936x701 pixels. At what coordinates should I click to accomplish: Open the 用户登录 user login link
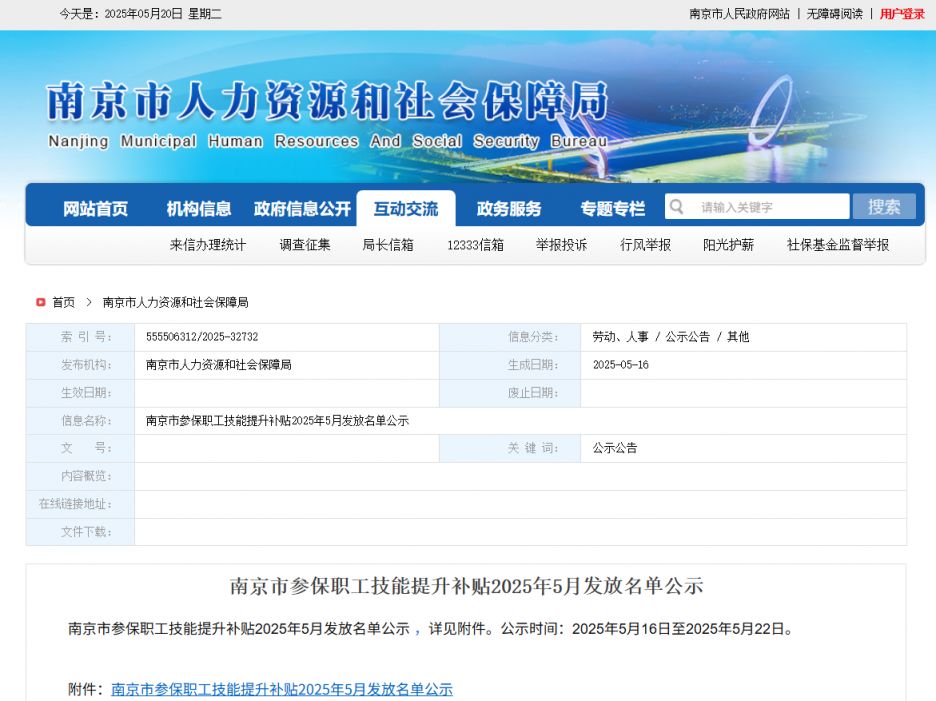(900, 14)
